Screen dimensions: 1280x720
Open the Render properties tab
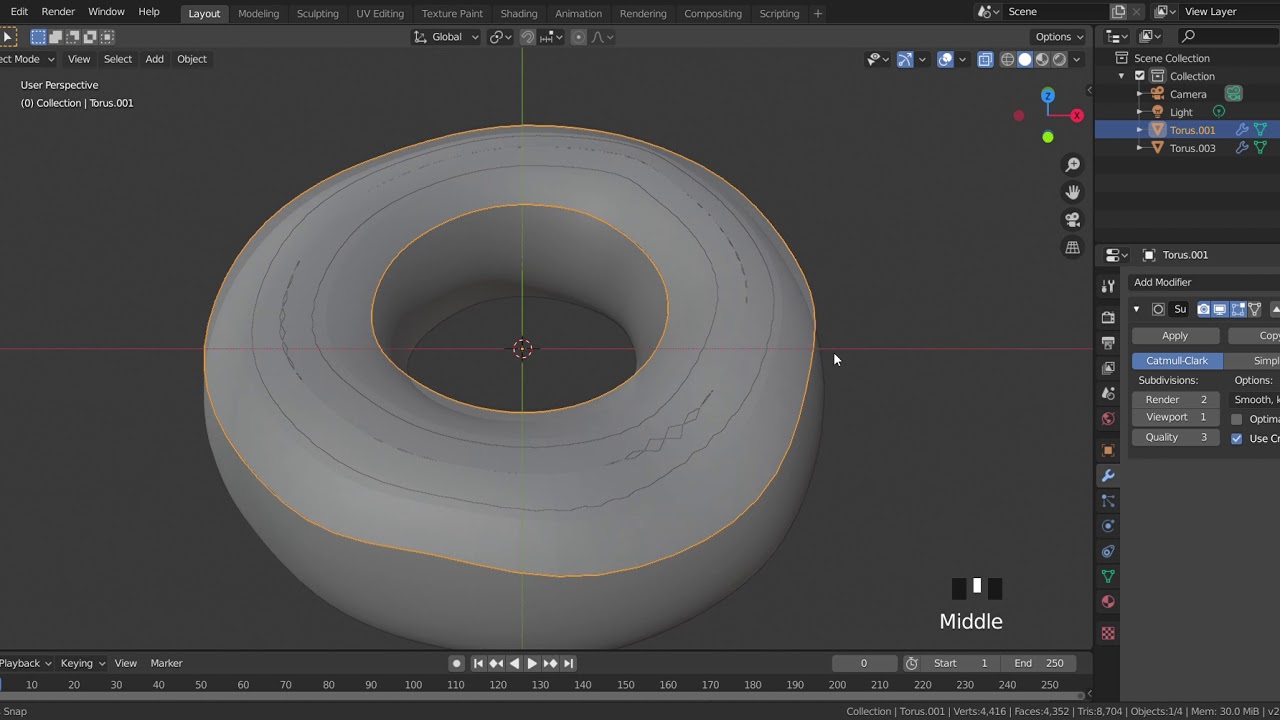(x=1108, y=317)
